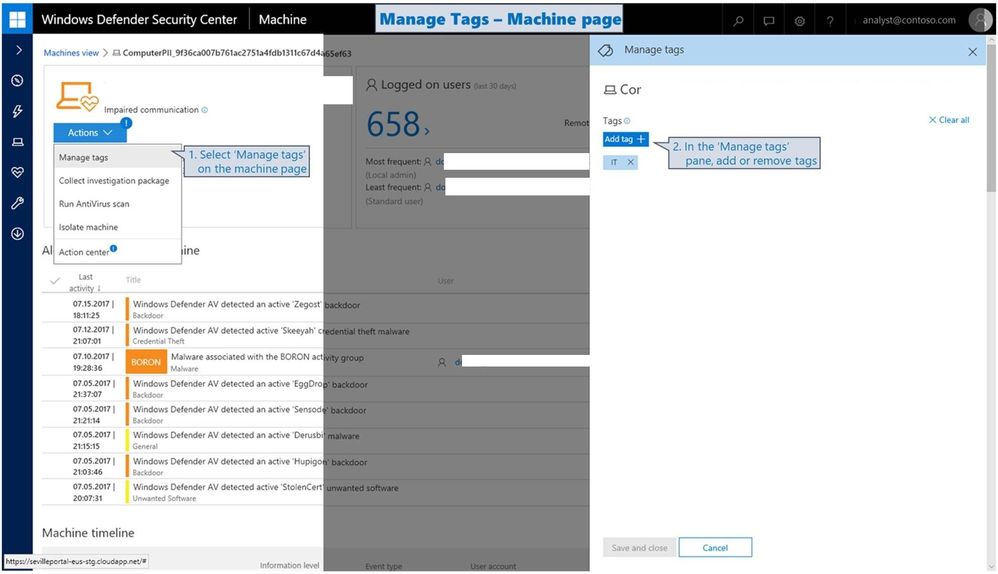This screenshot has height=574, width=998.
Task: Open the Actions dropdown button
Action: tap(90, 132)
